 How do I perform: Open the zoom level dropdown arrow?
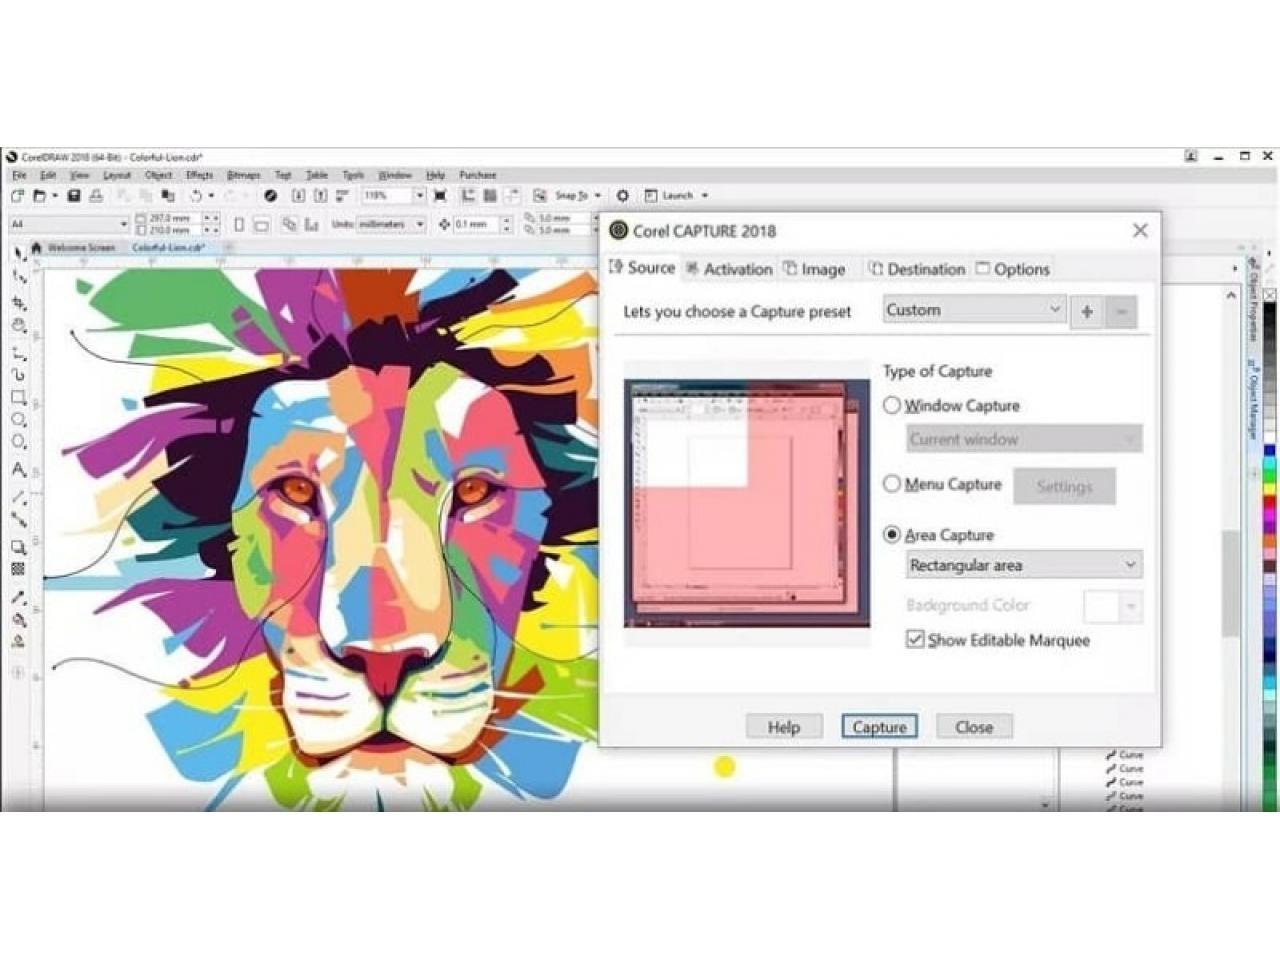coord(420,196)
